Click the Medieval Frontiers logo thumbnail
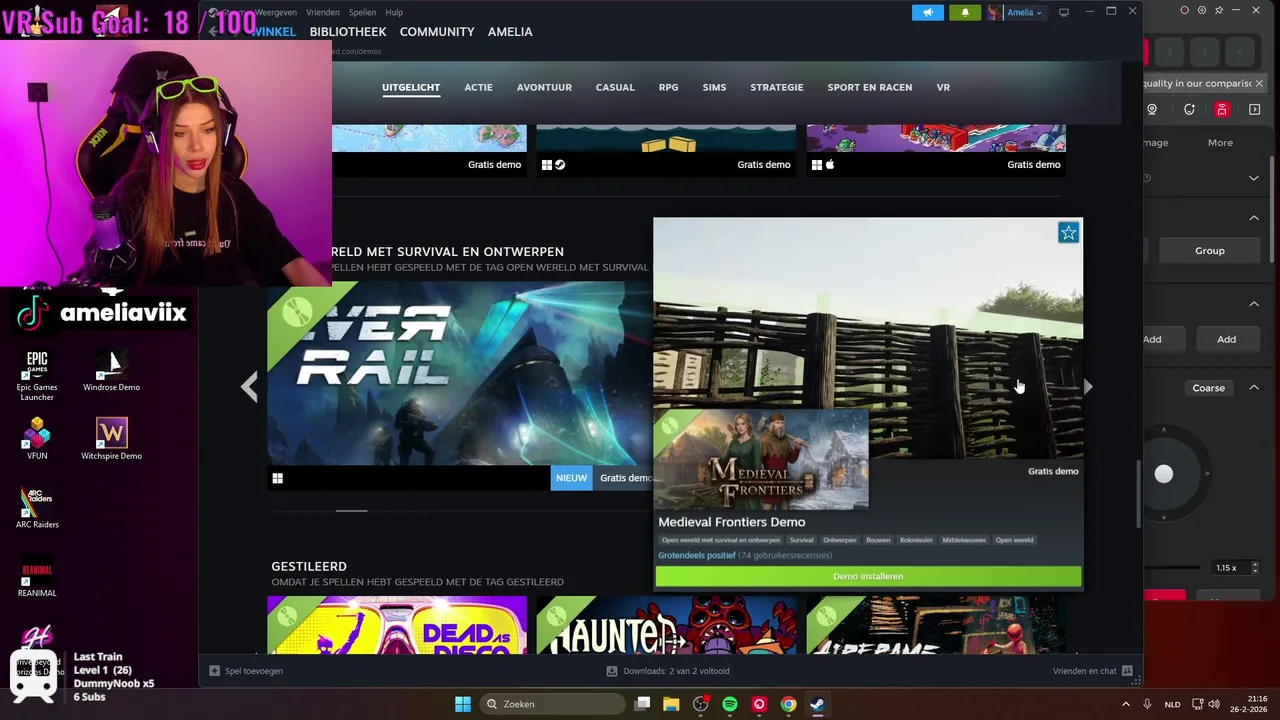The width and height of the screenshot is (1280, 720). click(x=761, y=459)
